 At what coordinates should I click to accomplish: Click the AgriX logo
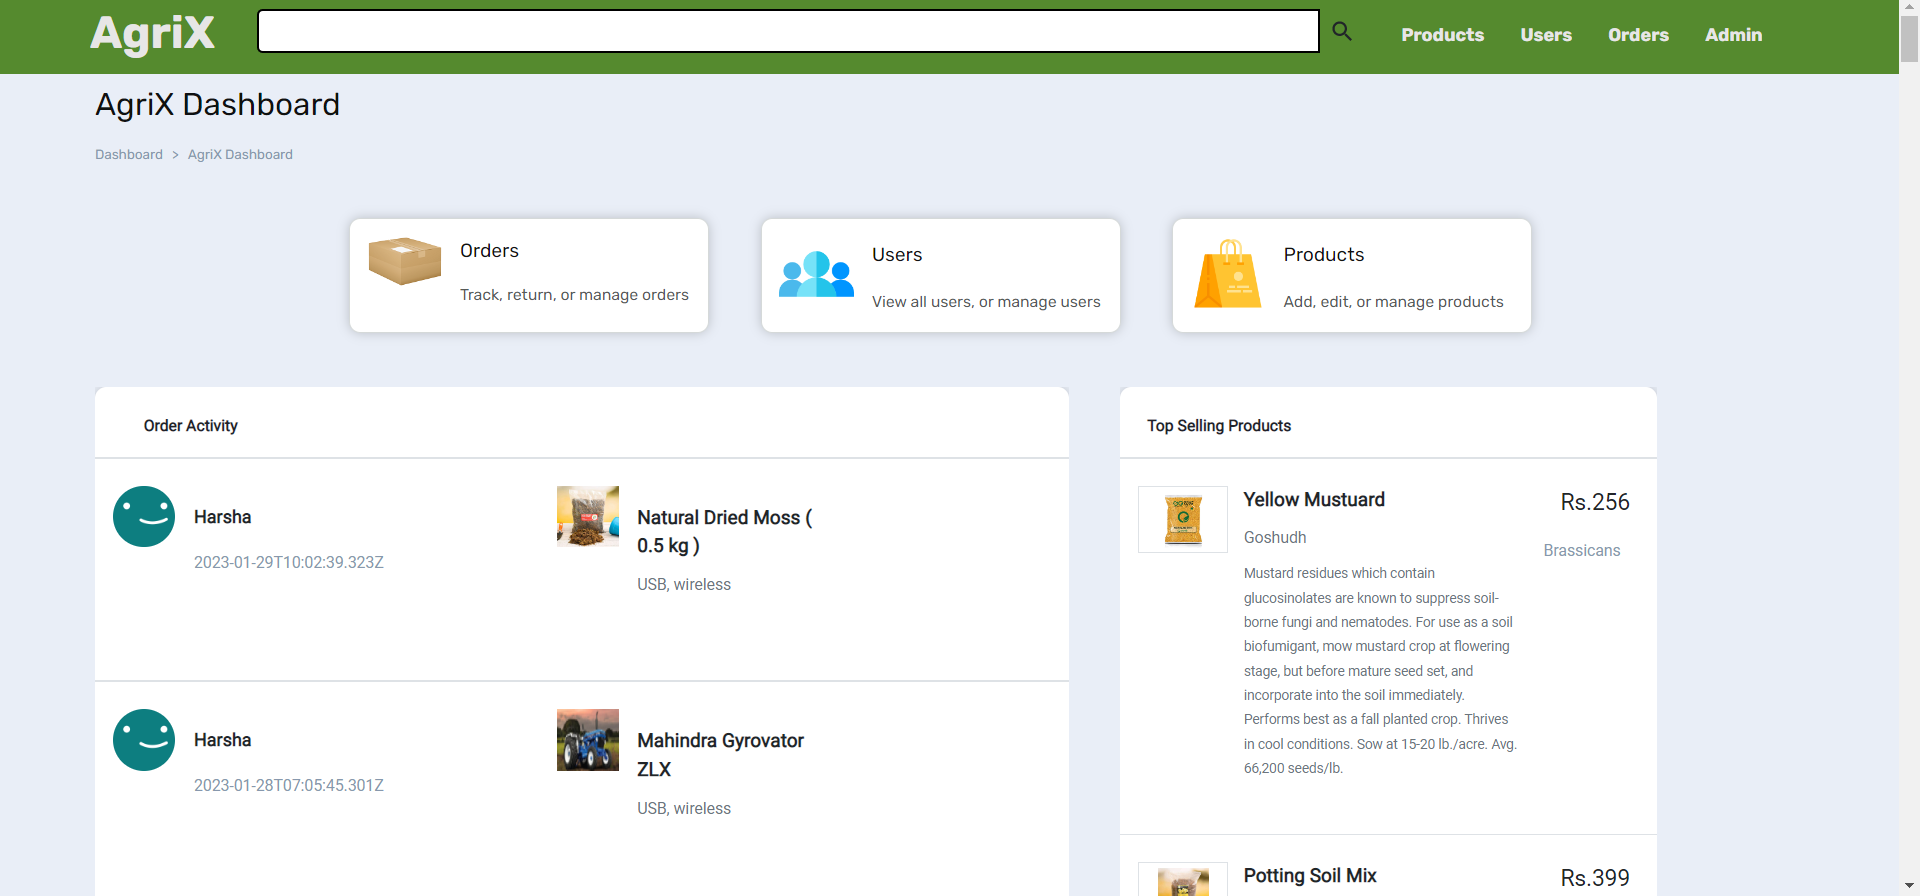(x=152, y=34)
